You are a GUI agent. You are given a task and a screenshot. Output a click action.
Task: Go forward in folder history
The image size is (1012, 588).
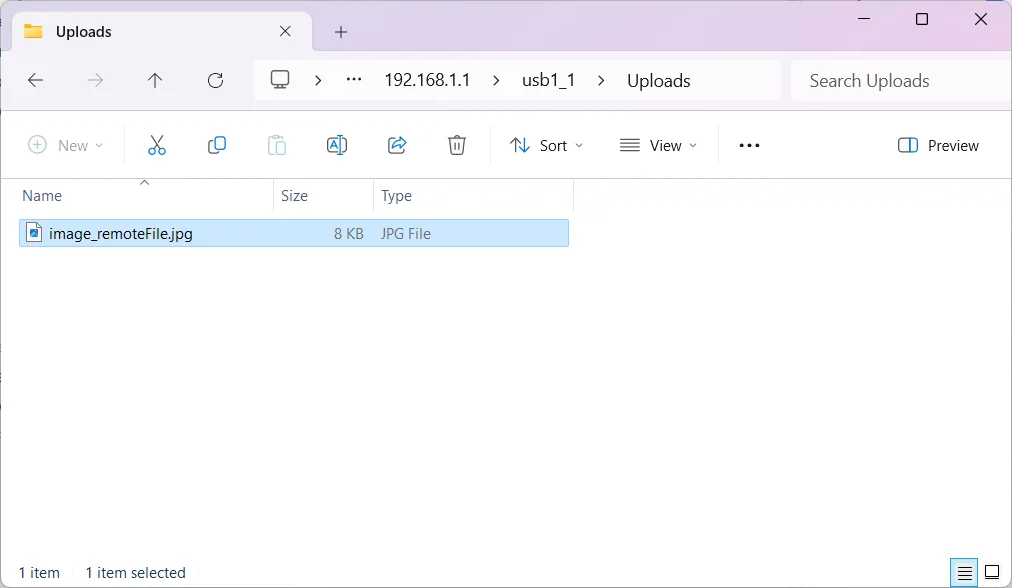(x=95, y=80)
